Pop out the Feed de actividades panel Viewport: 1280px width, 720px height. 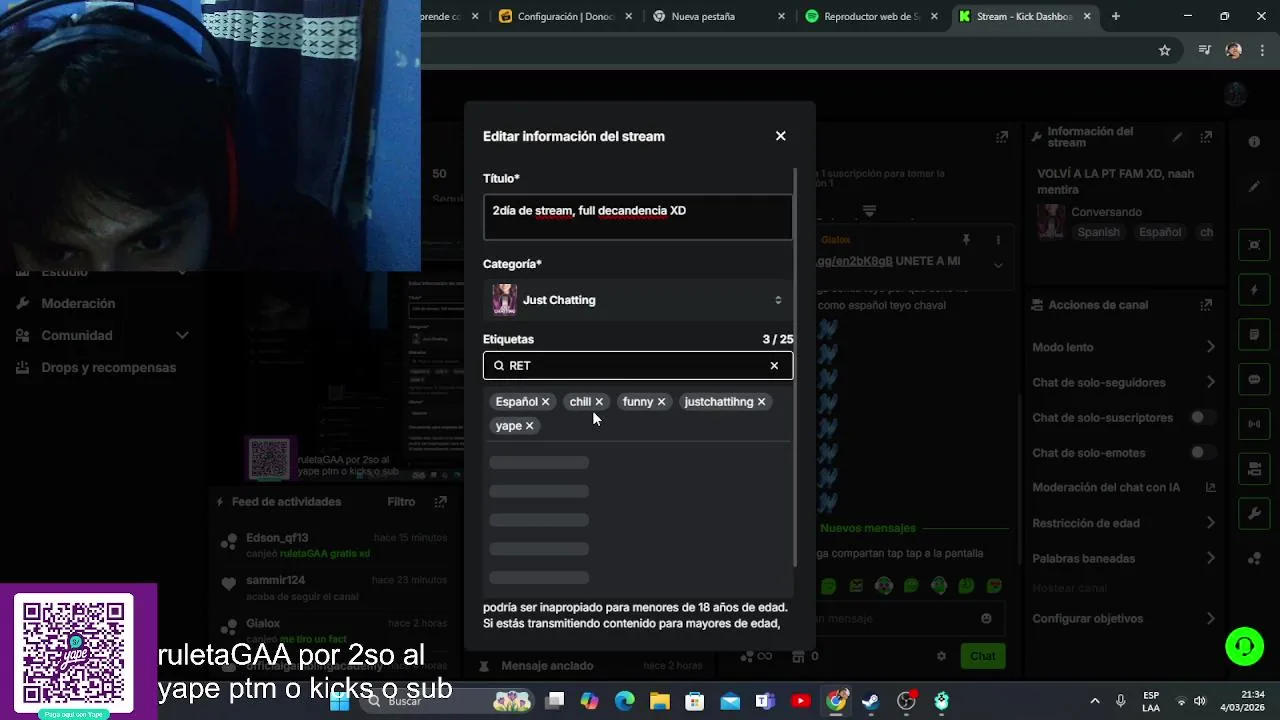440,502
